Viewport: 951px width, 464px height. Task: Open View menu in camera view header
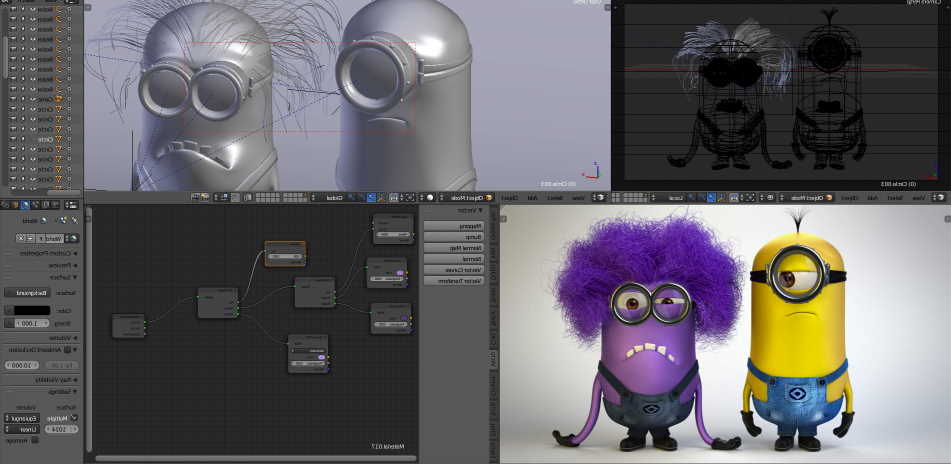point(919,197)
